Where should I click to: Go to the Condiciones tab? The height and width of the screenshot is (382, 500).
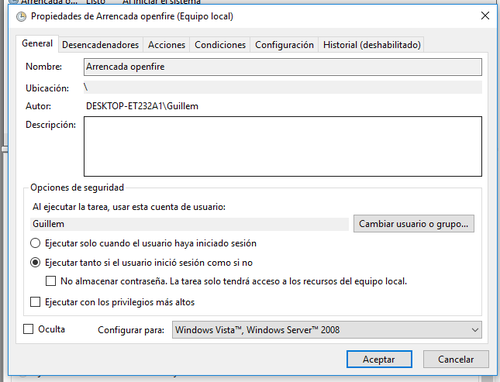[x=220, y=45]
